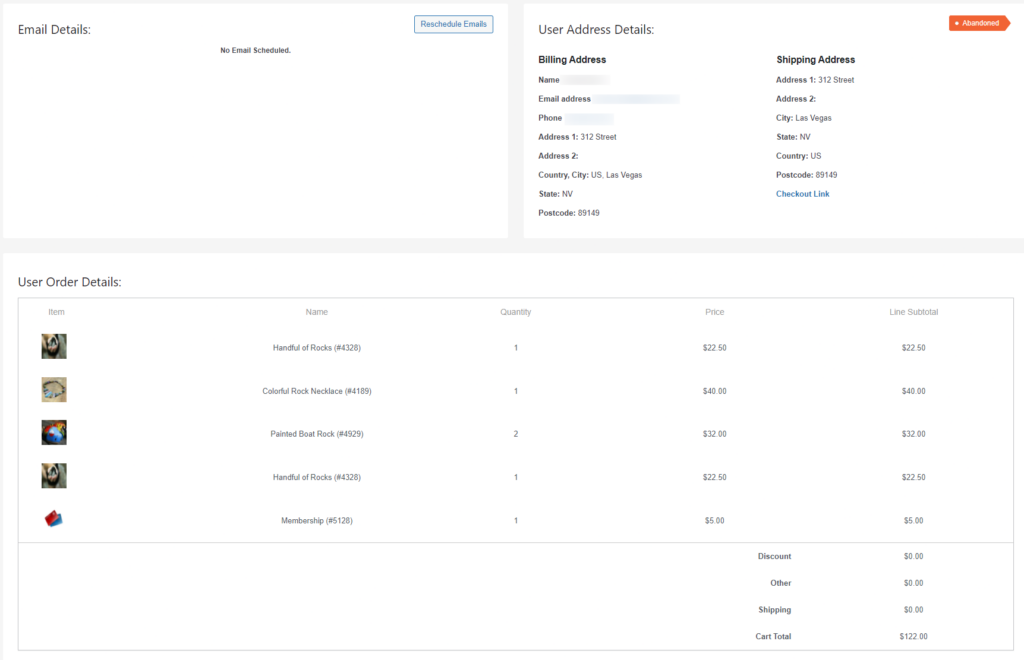The height and width of the screenshot is (660, 1024).
Task: Click the Membership item red icon
Action: click(x=54, y=519)
